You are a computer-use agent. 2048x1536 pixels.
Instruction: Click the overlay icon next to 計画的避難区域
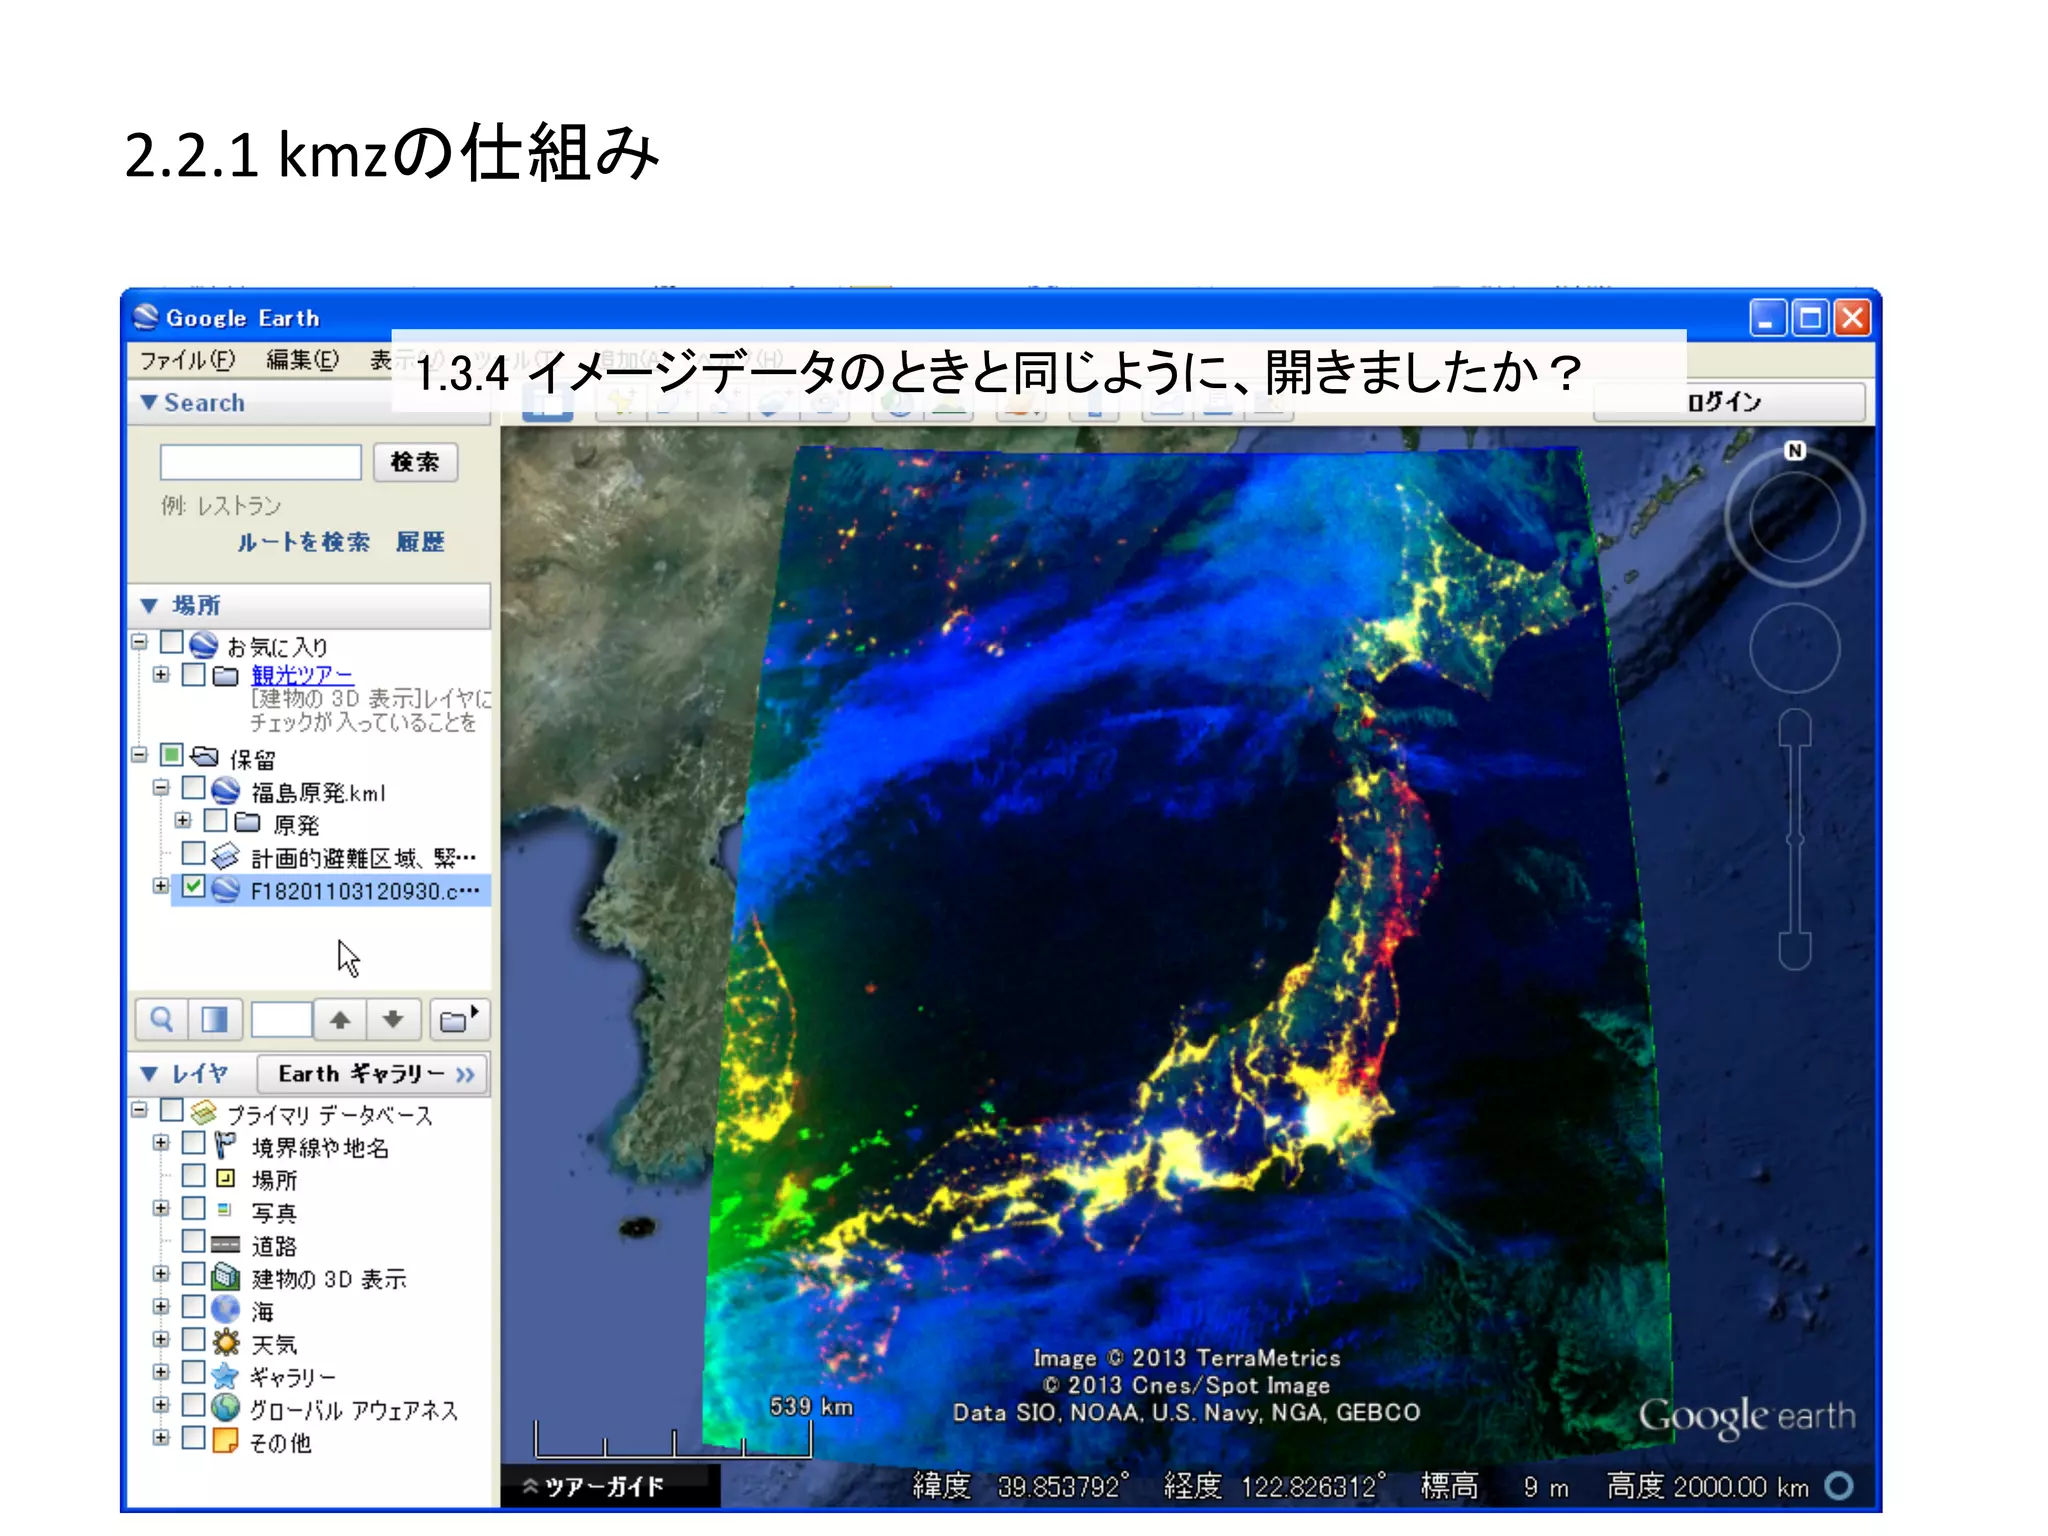pyautogui.click(x=226, y=856)
